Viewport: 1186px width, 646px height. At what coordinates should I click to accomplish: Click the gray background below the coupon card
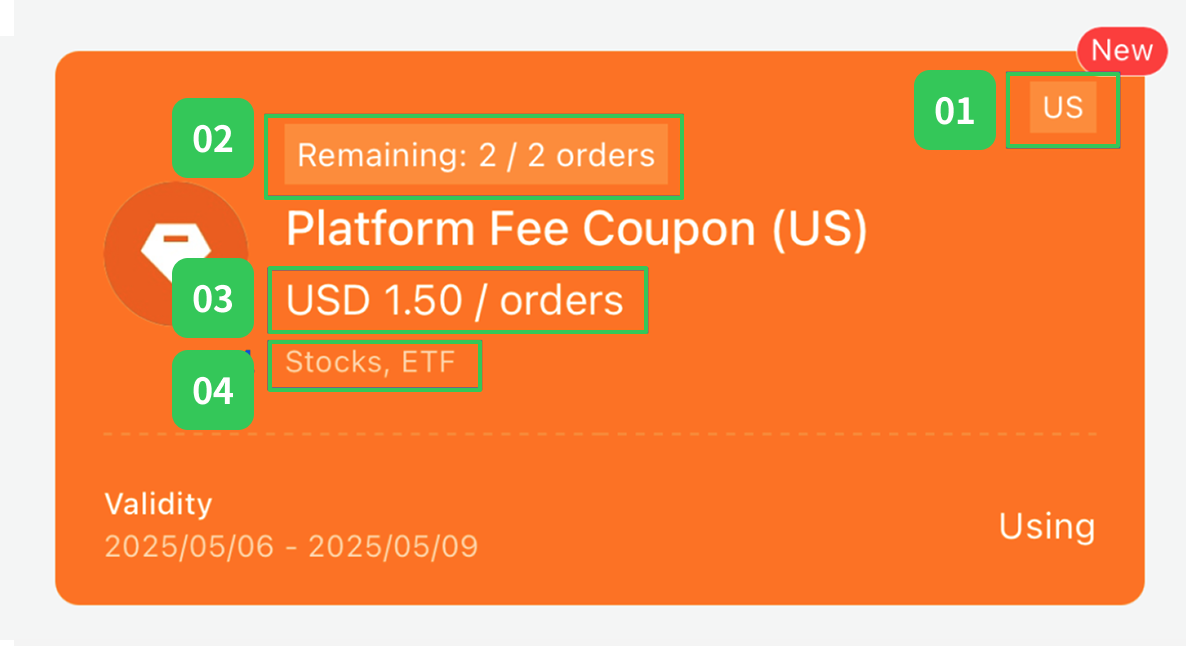pyautogui.click(x=600, y=626)
